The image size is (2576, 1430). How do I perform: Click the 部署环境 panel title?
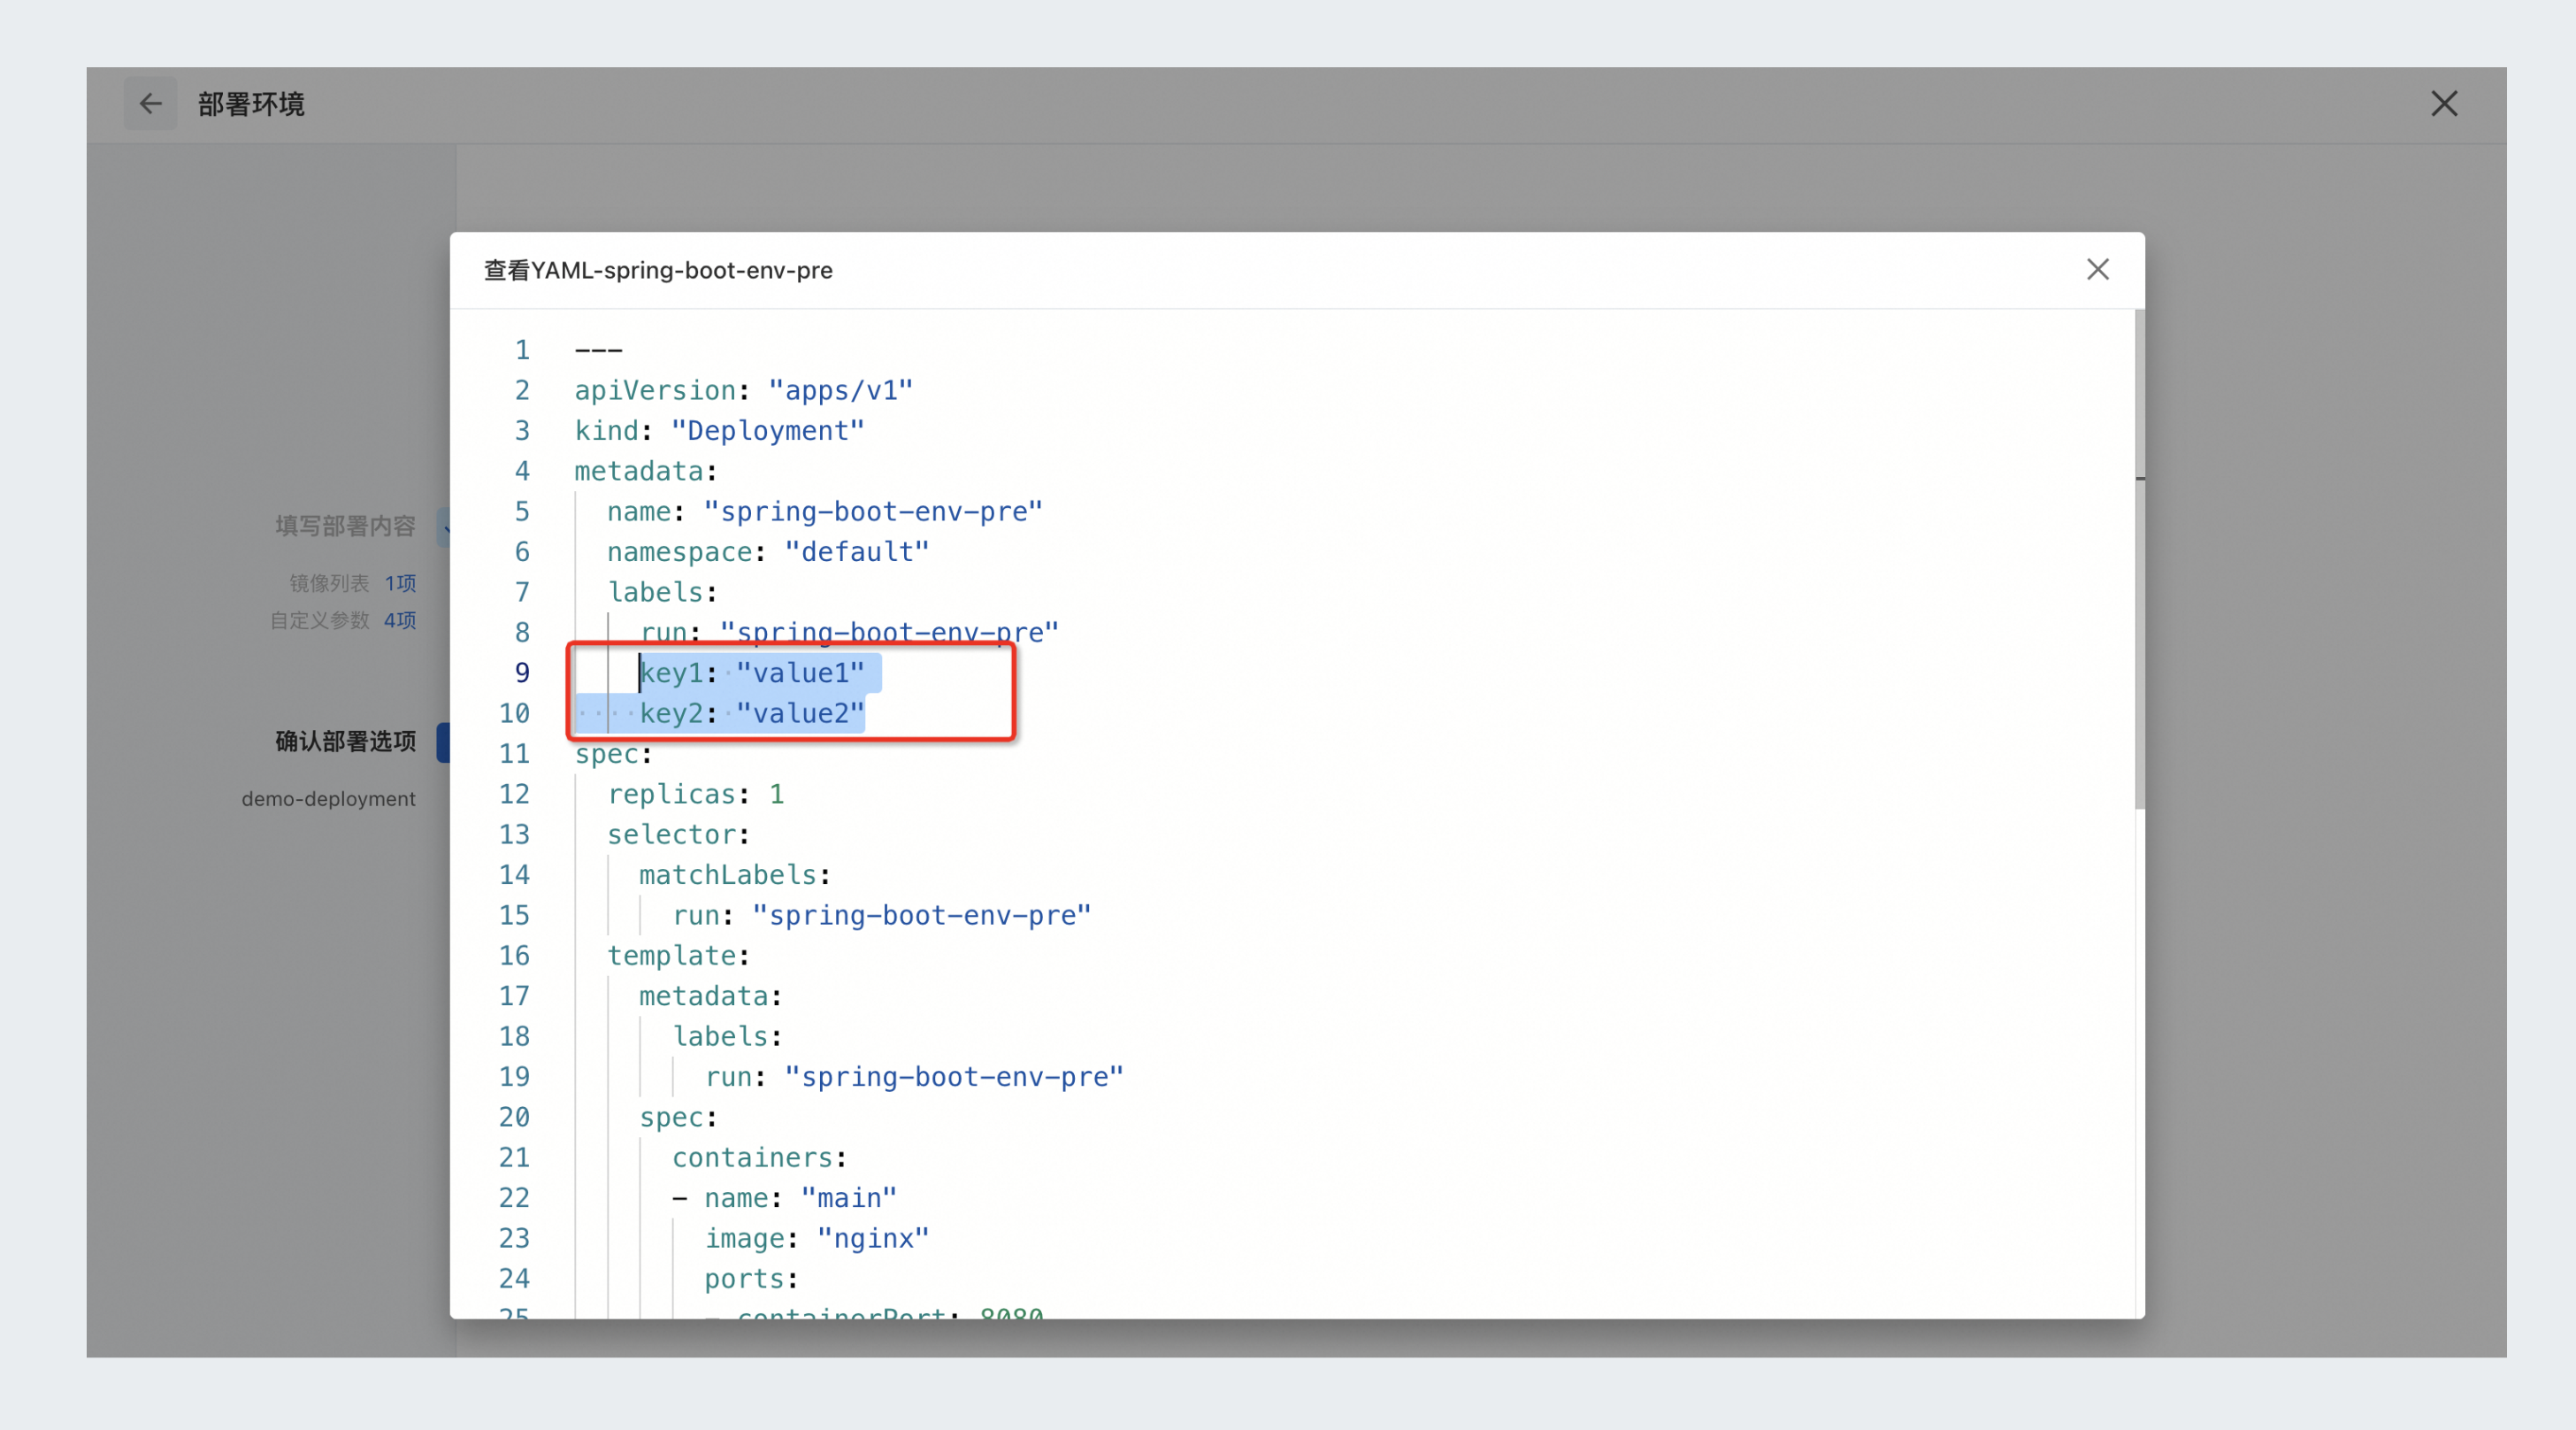(251, 104)
